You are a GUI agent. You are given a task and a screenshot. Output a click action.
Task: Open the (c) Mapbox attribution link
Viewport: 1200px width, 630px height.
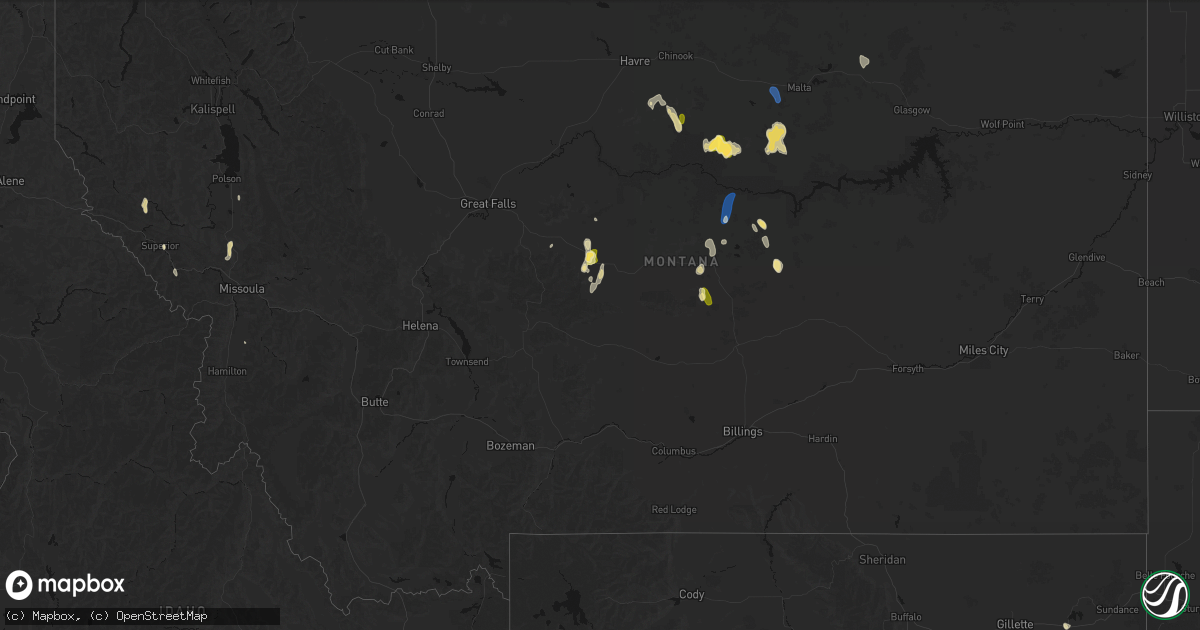[x=42, y=616]
